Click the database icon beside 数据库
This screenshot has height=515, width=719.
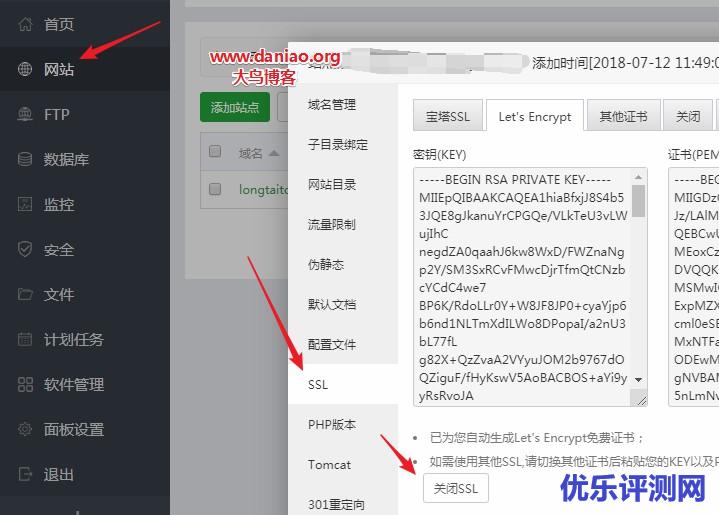pyautogui.click(x=25, y=159)
